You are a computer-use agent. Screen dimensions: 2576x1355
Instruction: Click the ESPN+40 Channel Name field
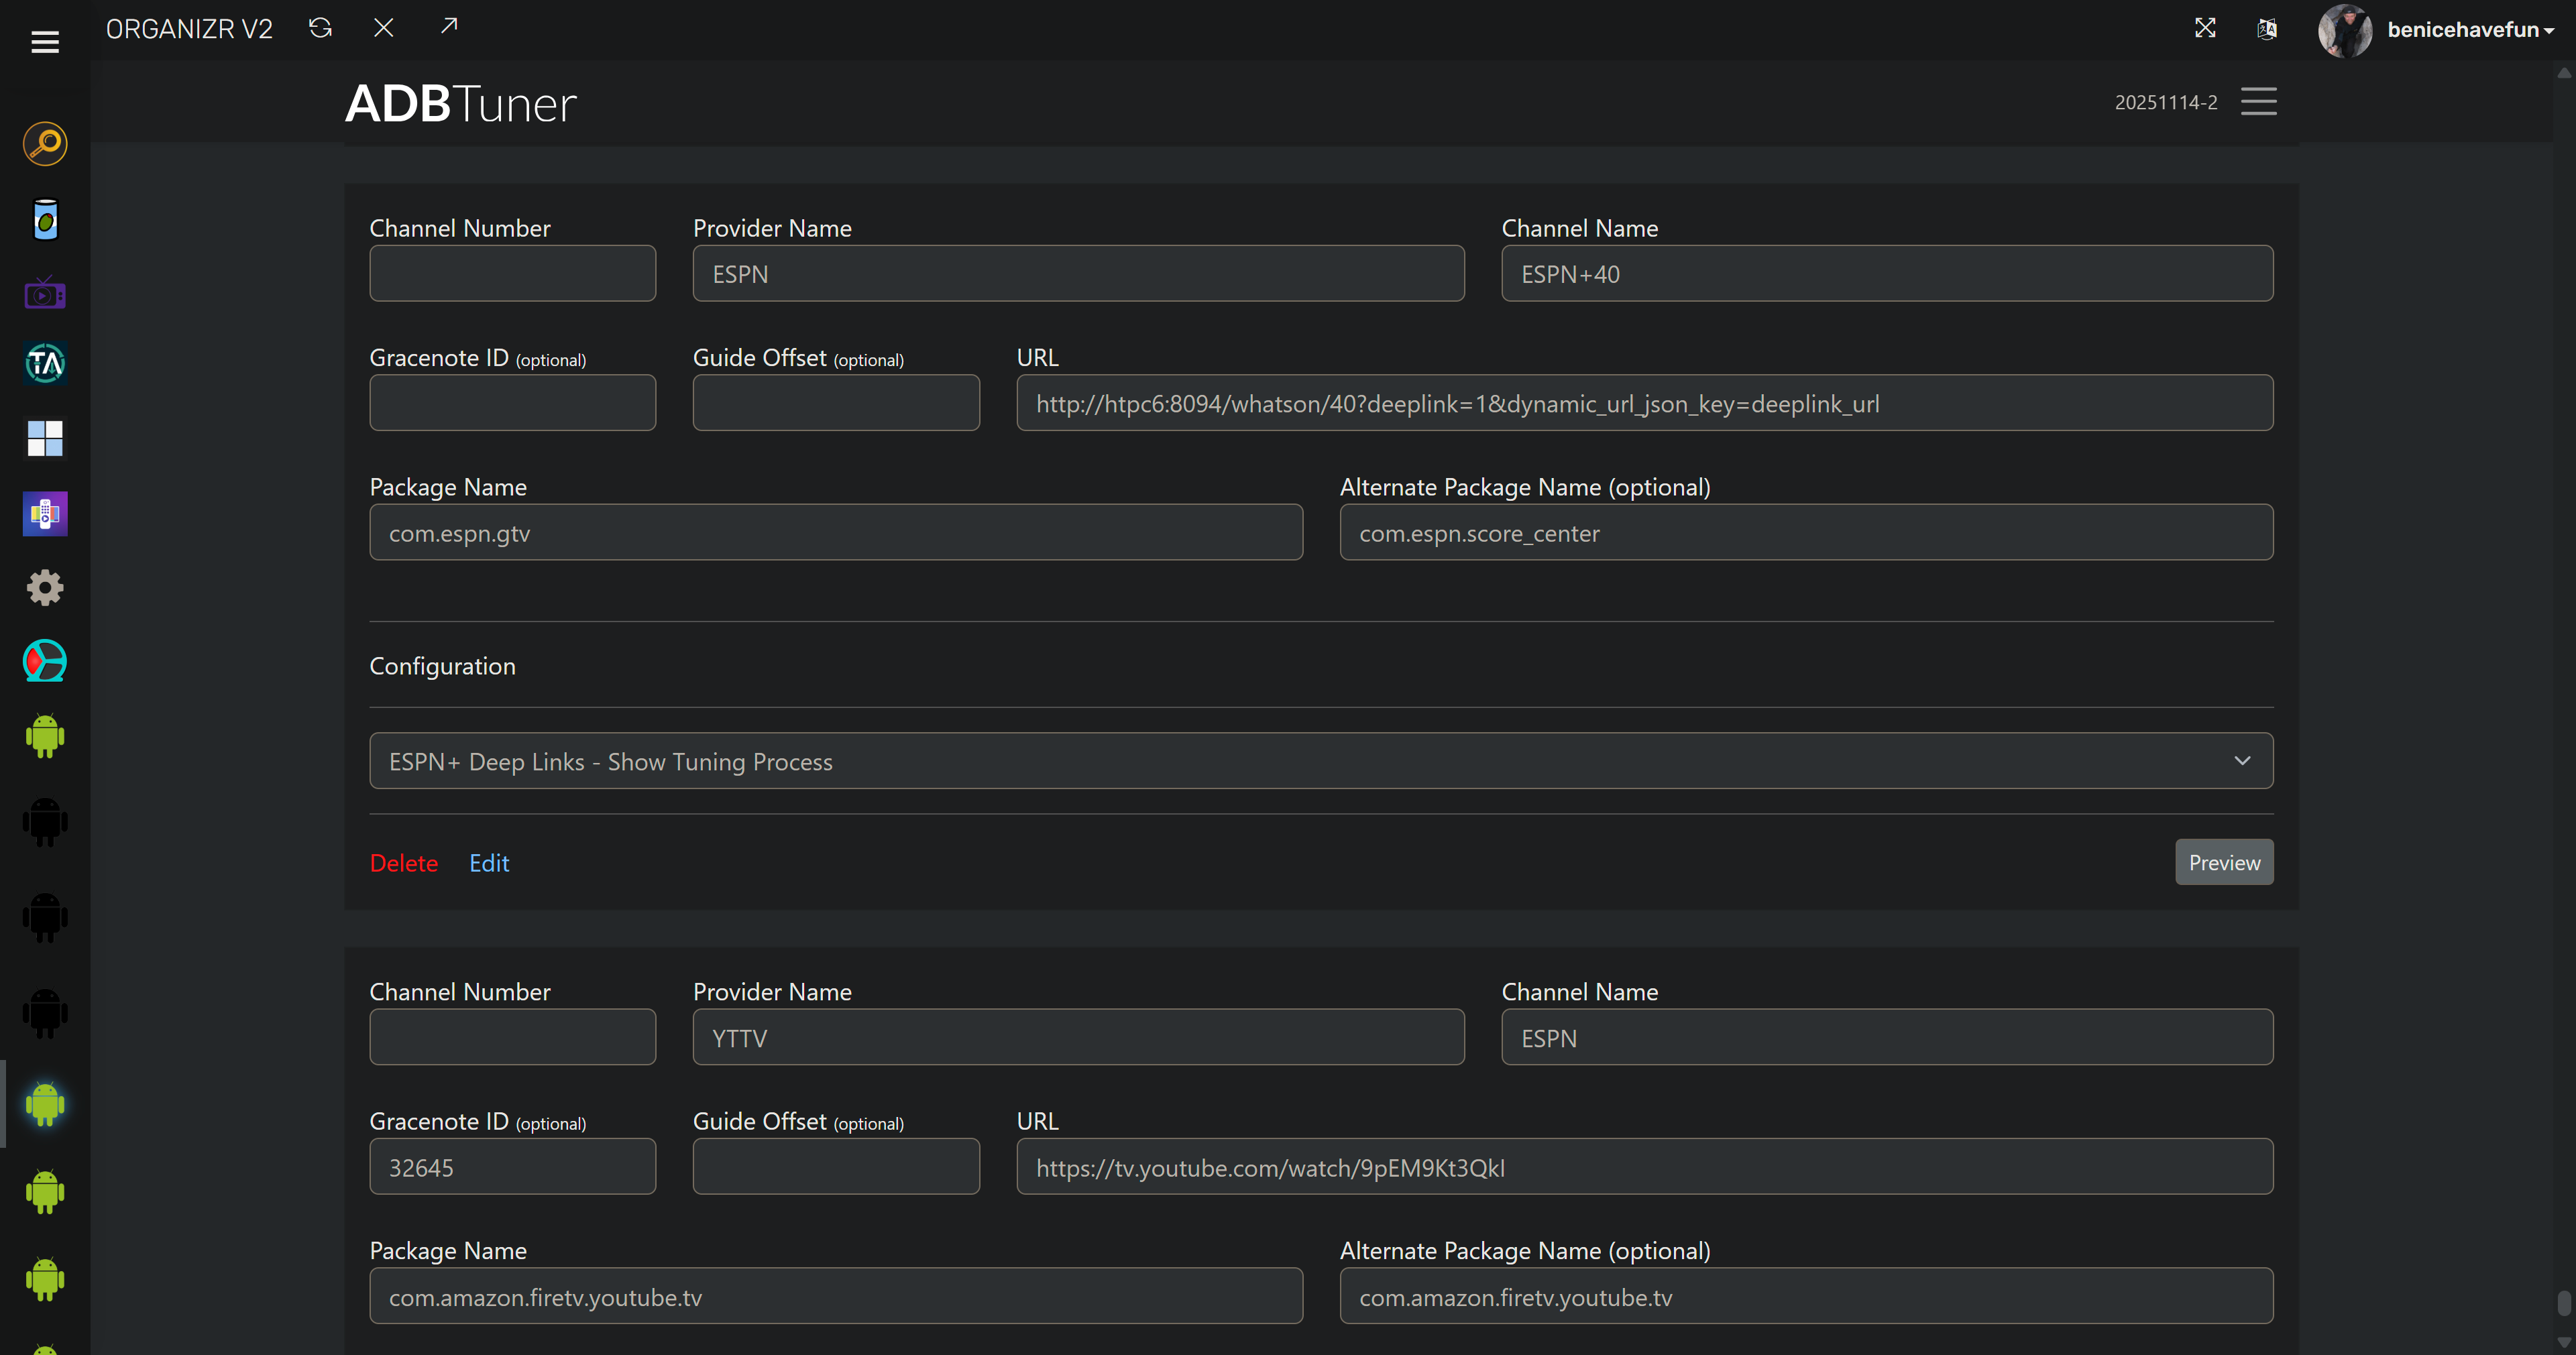[1886, 274]
